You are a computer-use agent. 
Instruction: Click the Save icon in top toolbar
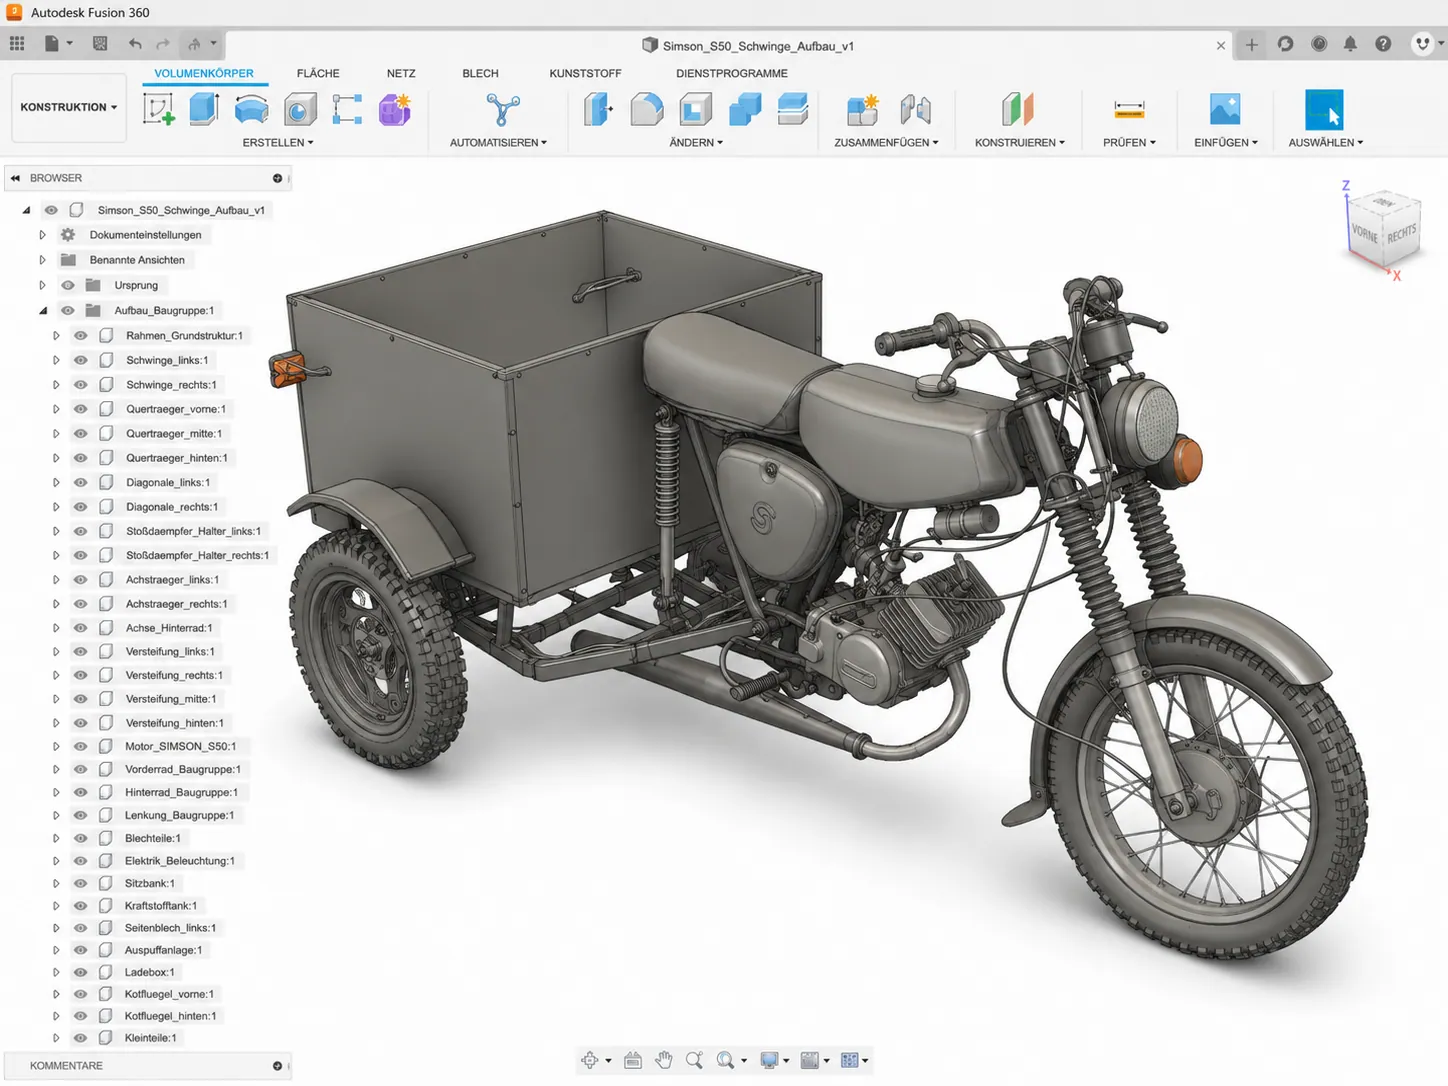click(100, 44)
